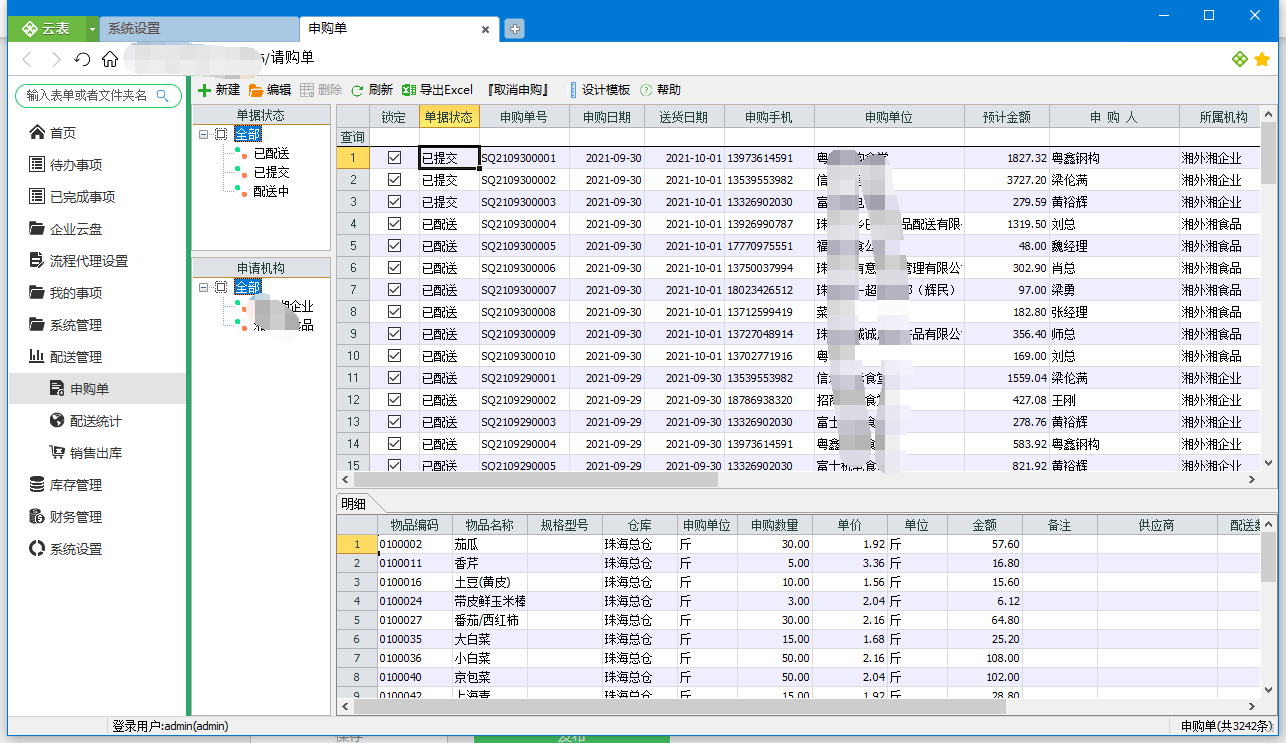
Task: Filter by 已配送 status
Action: point(271,154)
